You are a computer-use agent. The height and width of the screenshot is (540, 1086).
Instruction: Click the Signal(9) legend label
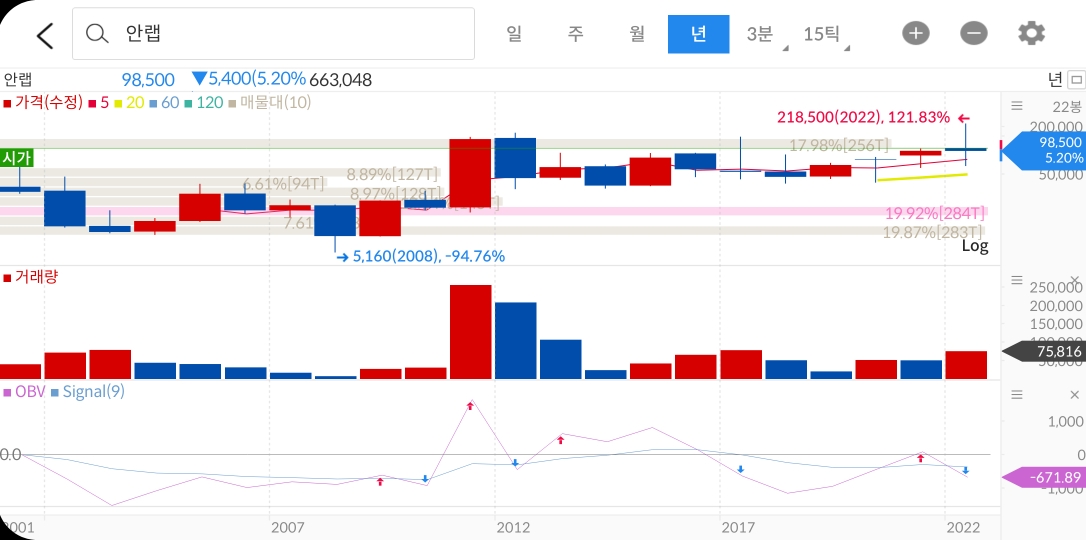tap(88, 392)
